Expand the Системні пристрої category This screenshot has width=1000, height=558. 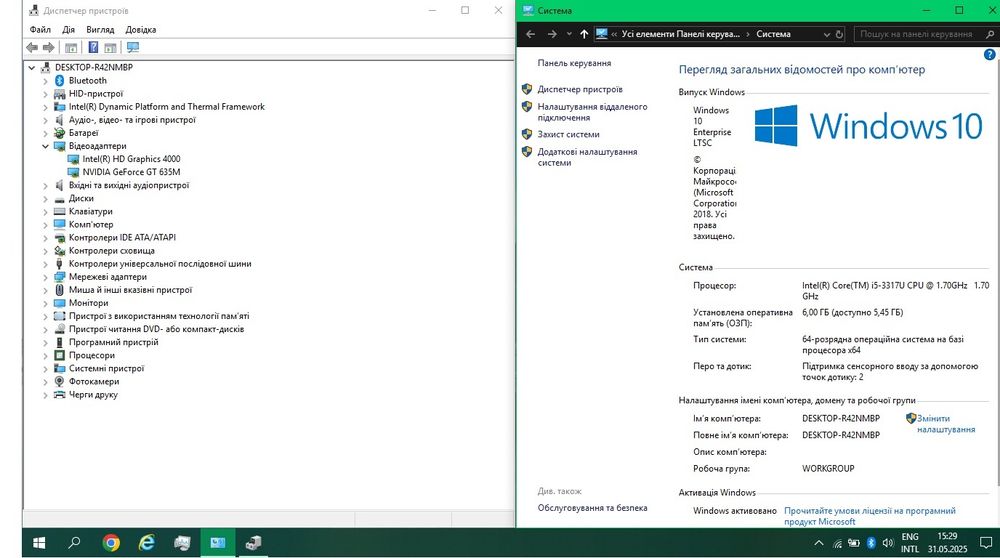45,369
